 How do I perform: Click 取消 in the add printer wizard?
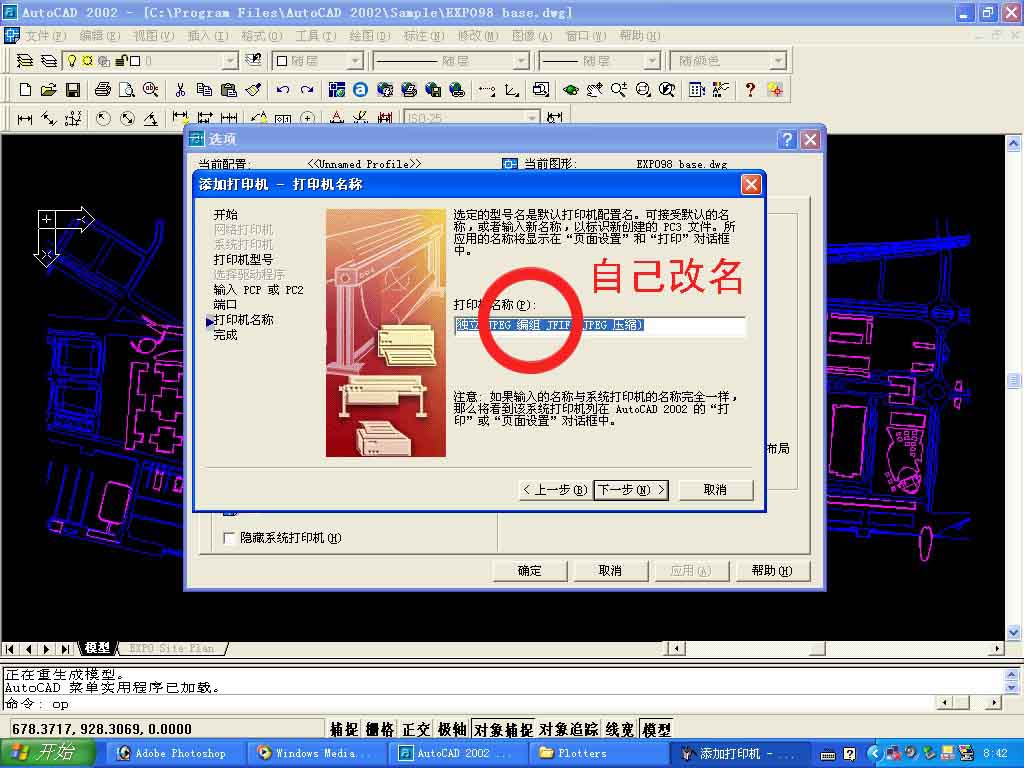[716, 490]
